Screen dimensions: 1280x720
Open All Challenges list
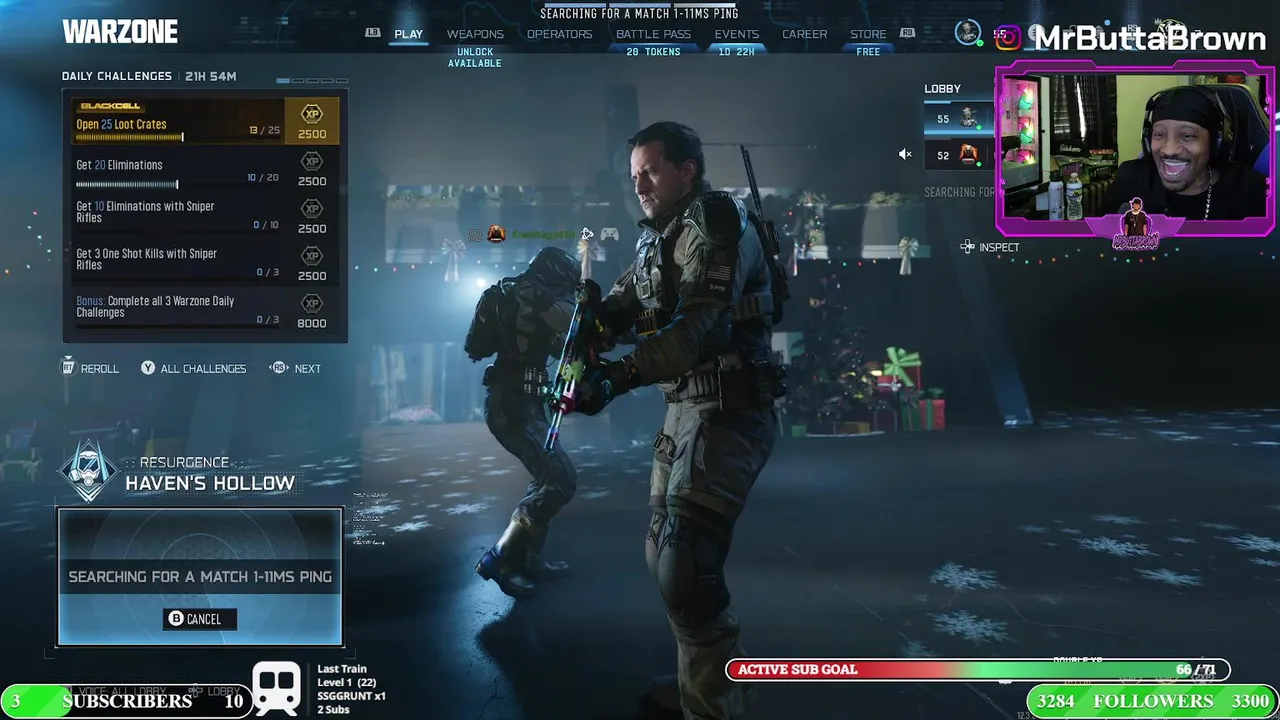click(193, 368)
